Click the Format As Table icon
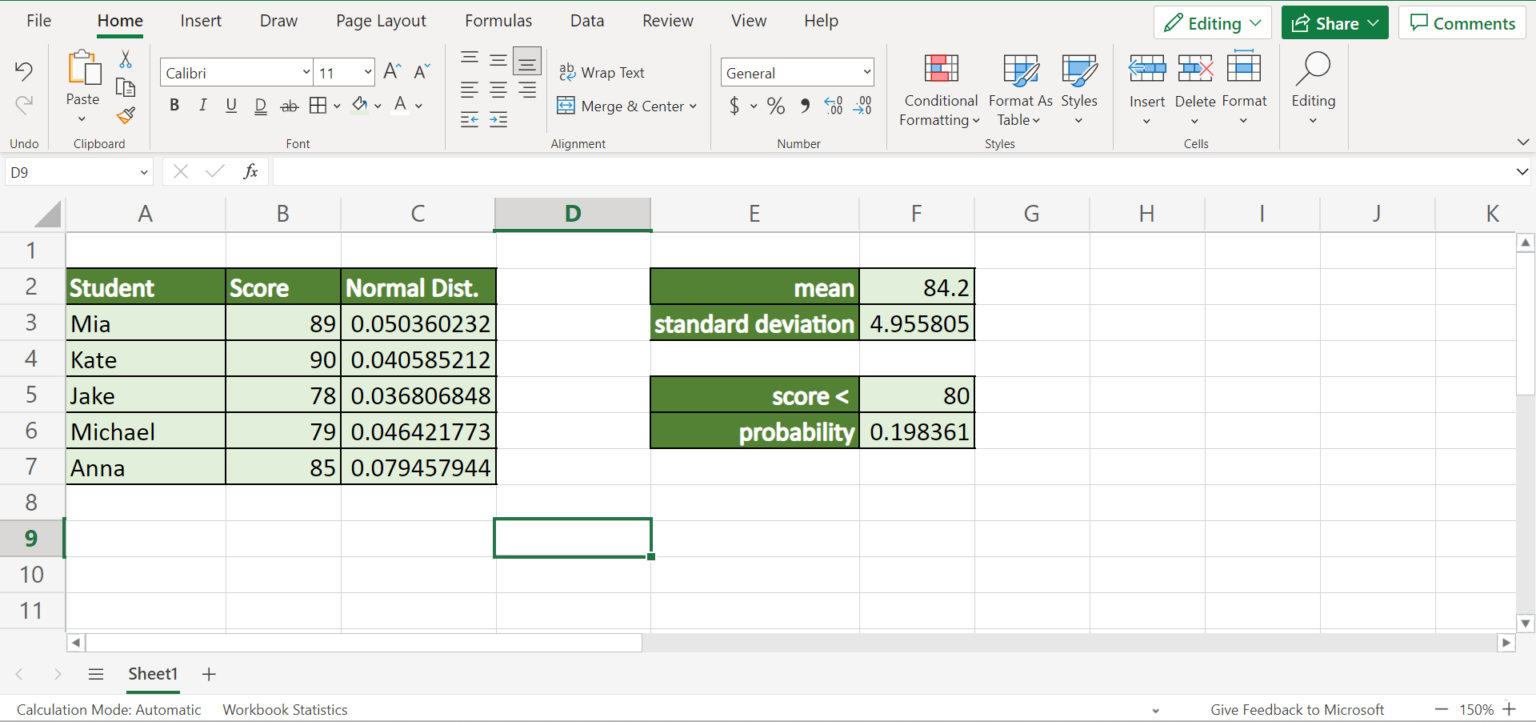The image size is (1536, 722). (x=1019, y=93)
